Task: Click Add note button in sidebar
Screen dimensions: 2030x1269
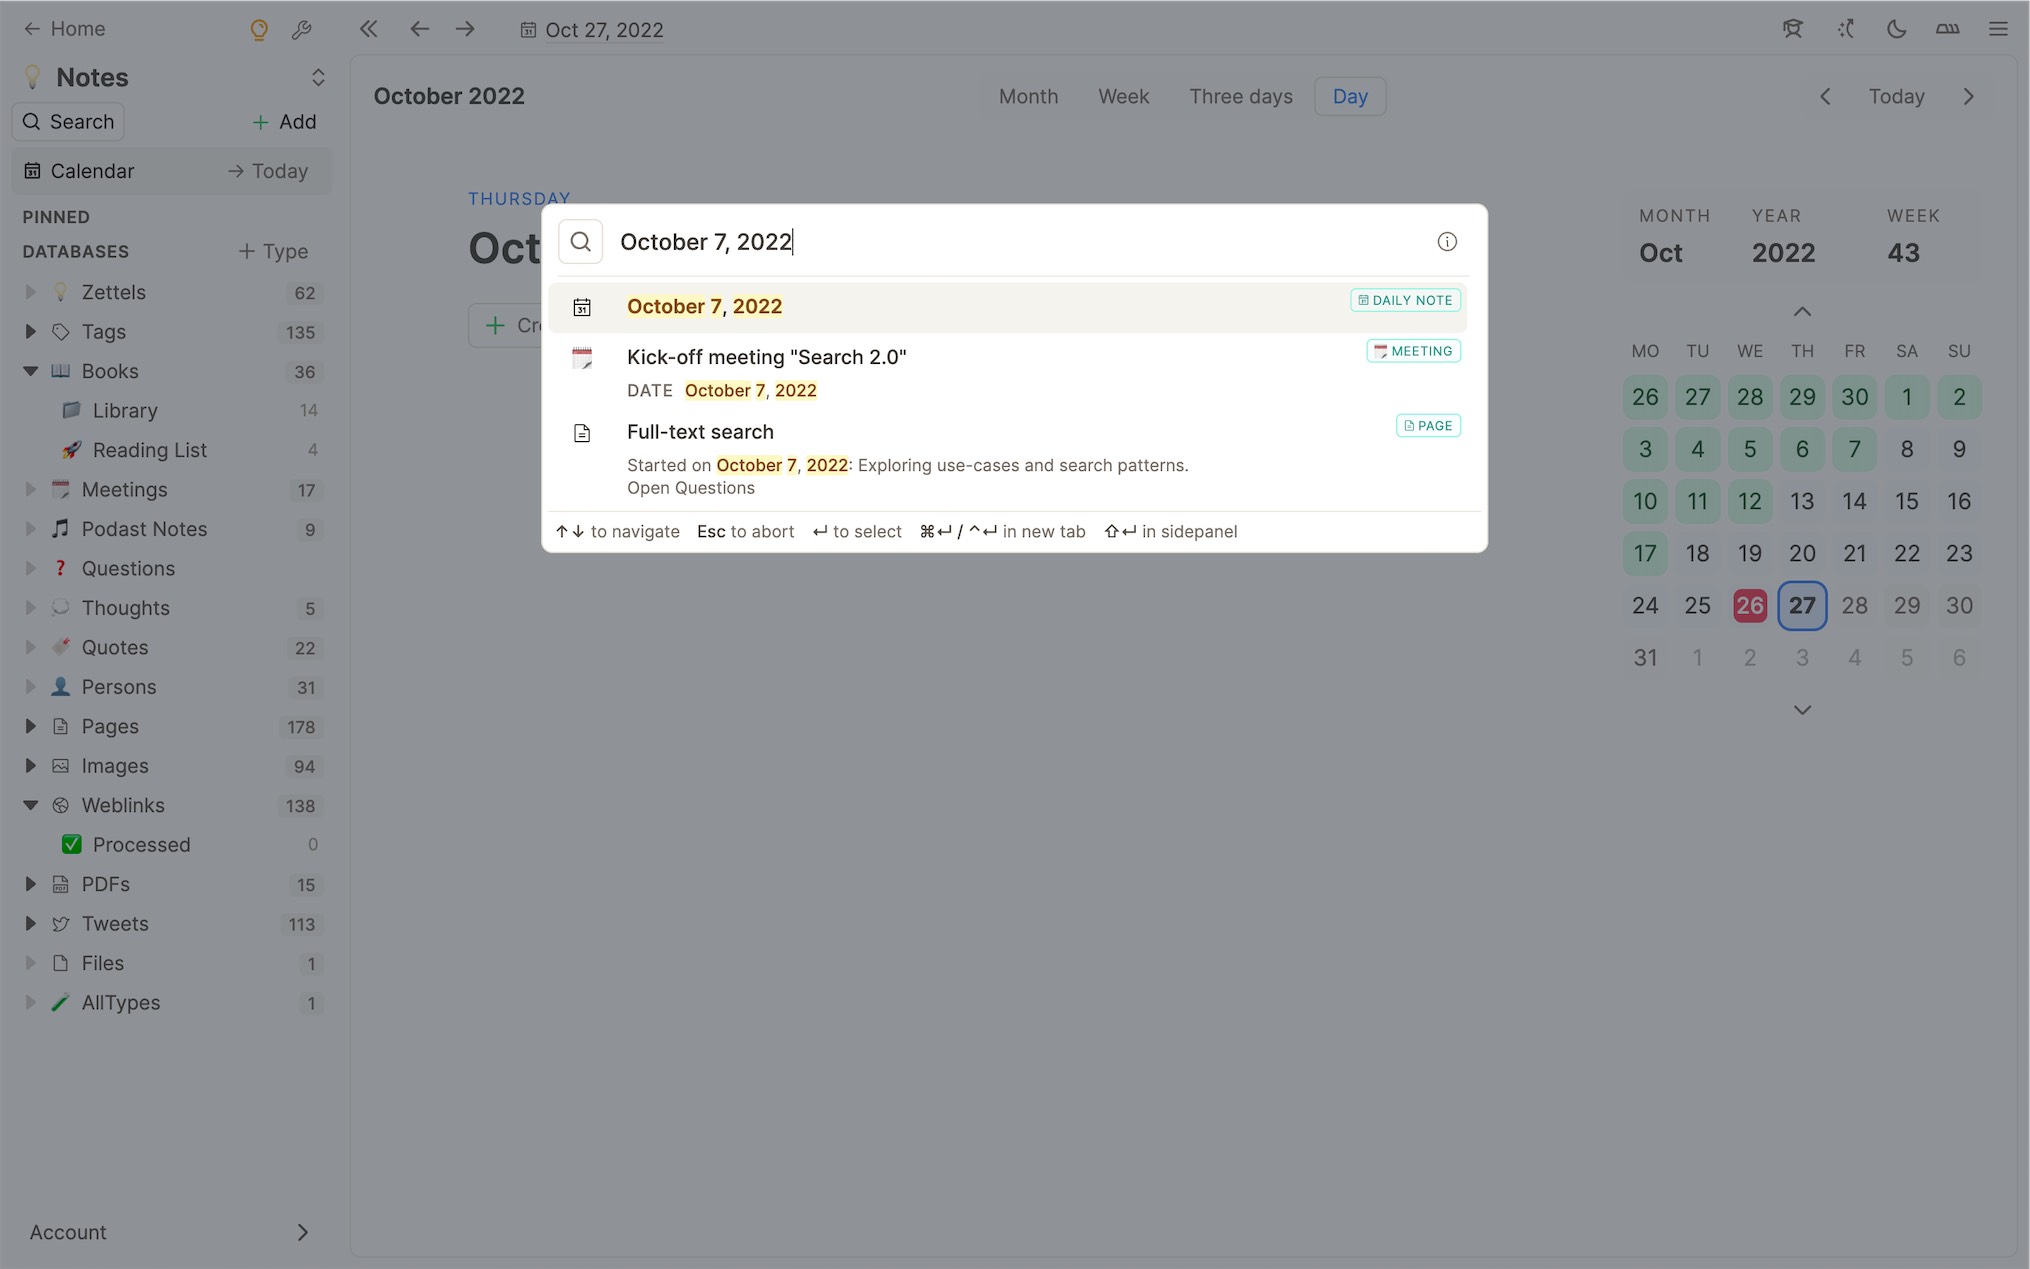Action: (x=284, y=121)
